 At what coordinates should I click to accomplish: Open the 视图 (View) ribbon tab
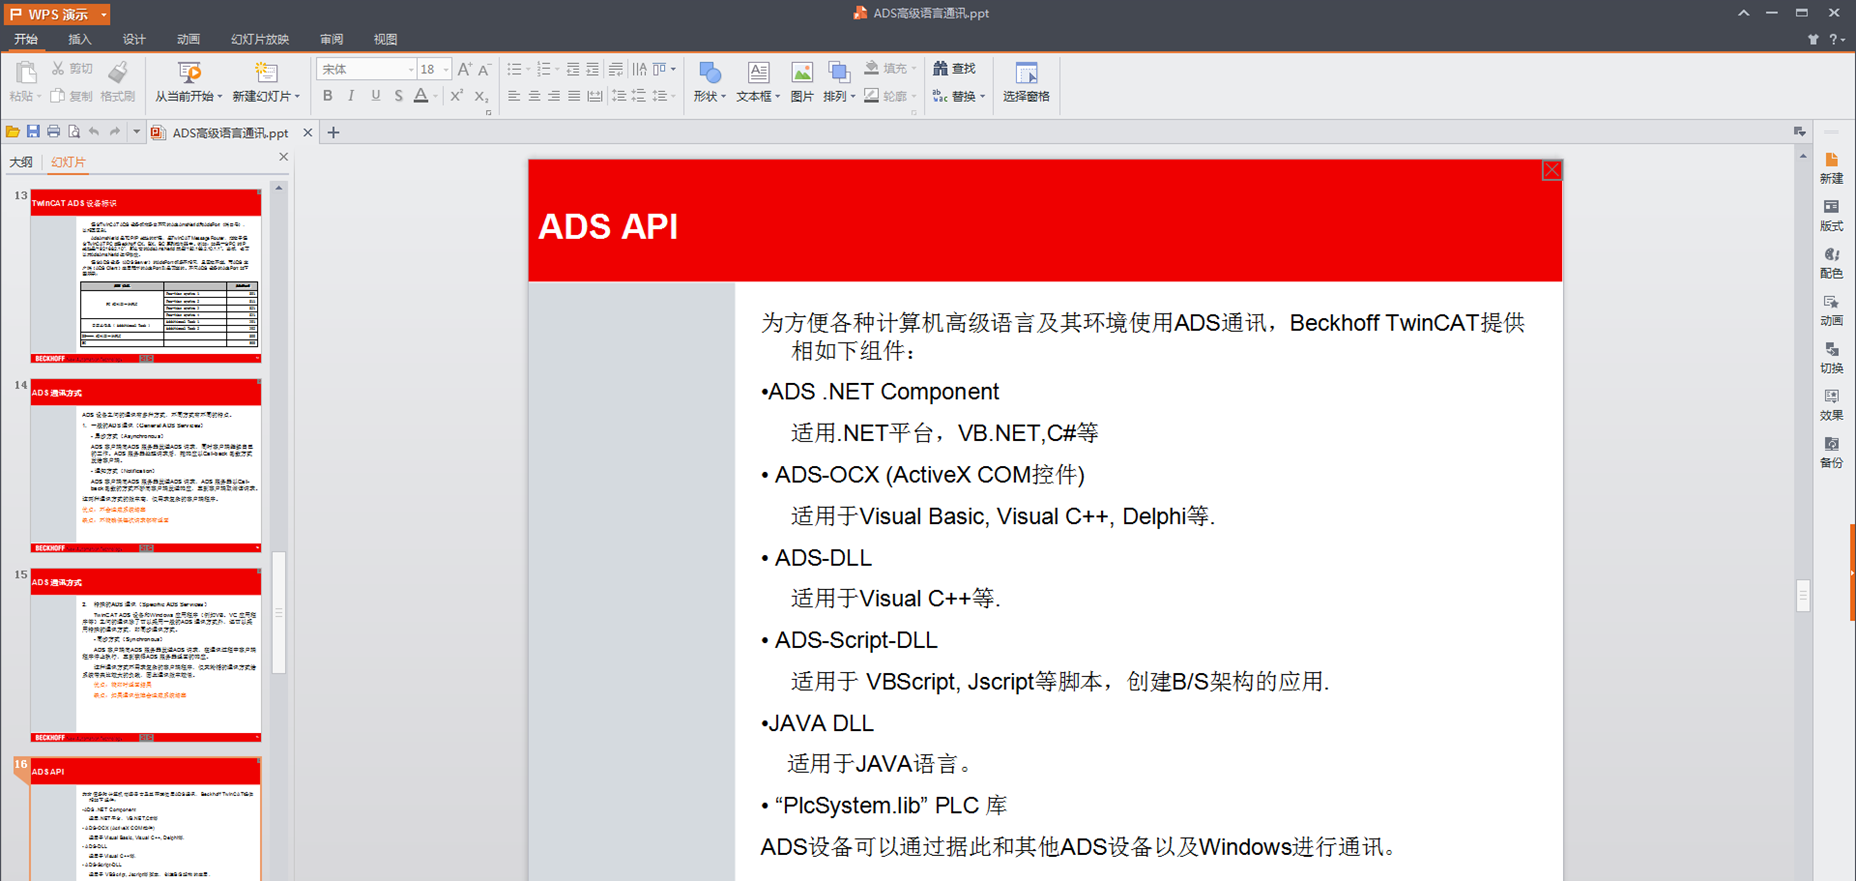(385, 39)
